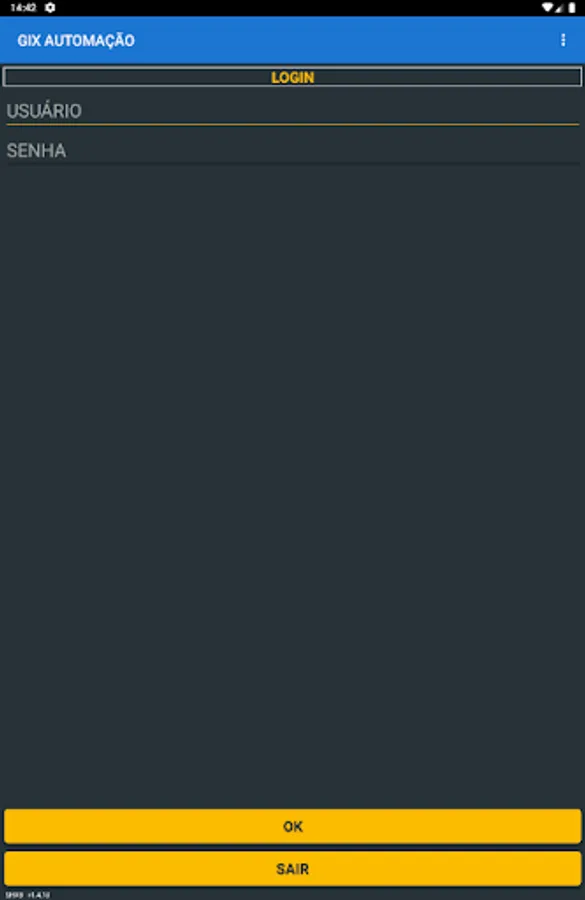Focus the SENHA password field

(292, 150)
